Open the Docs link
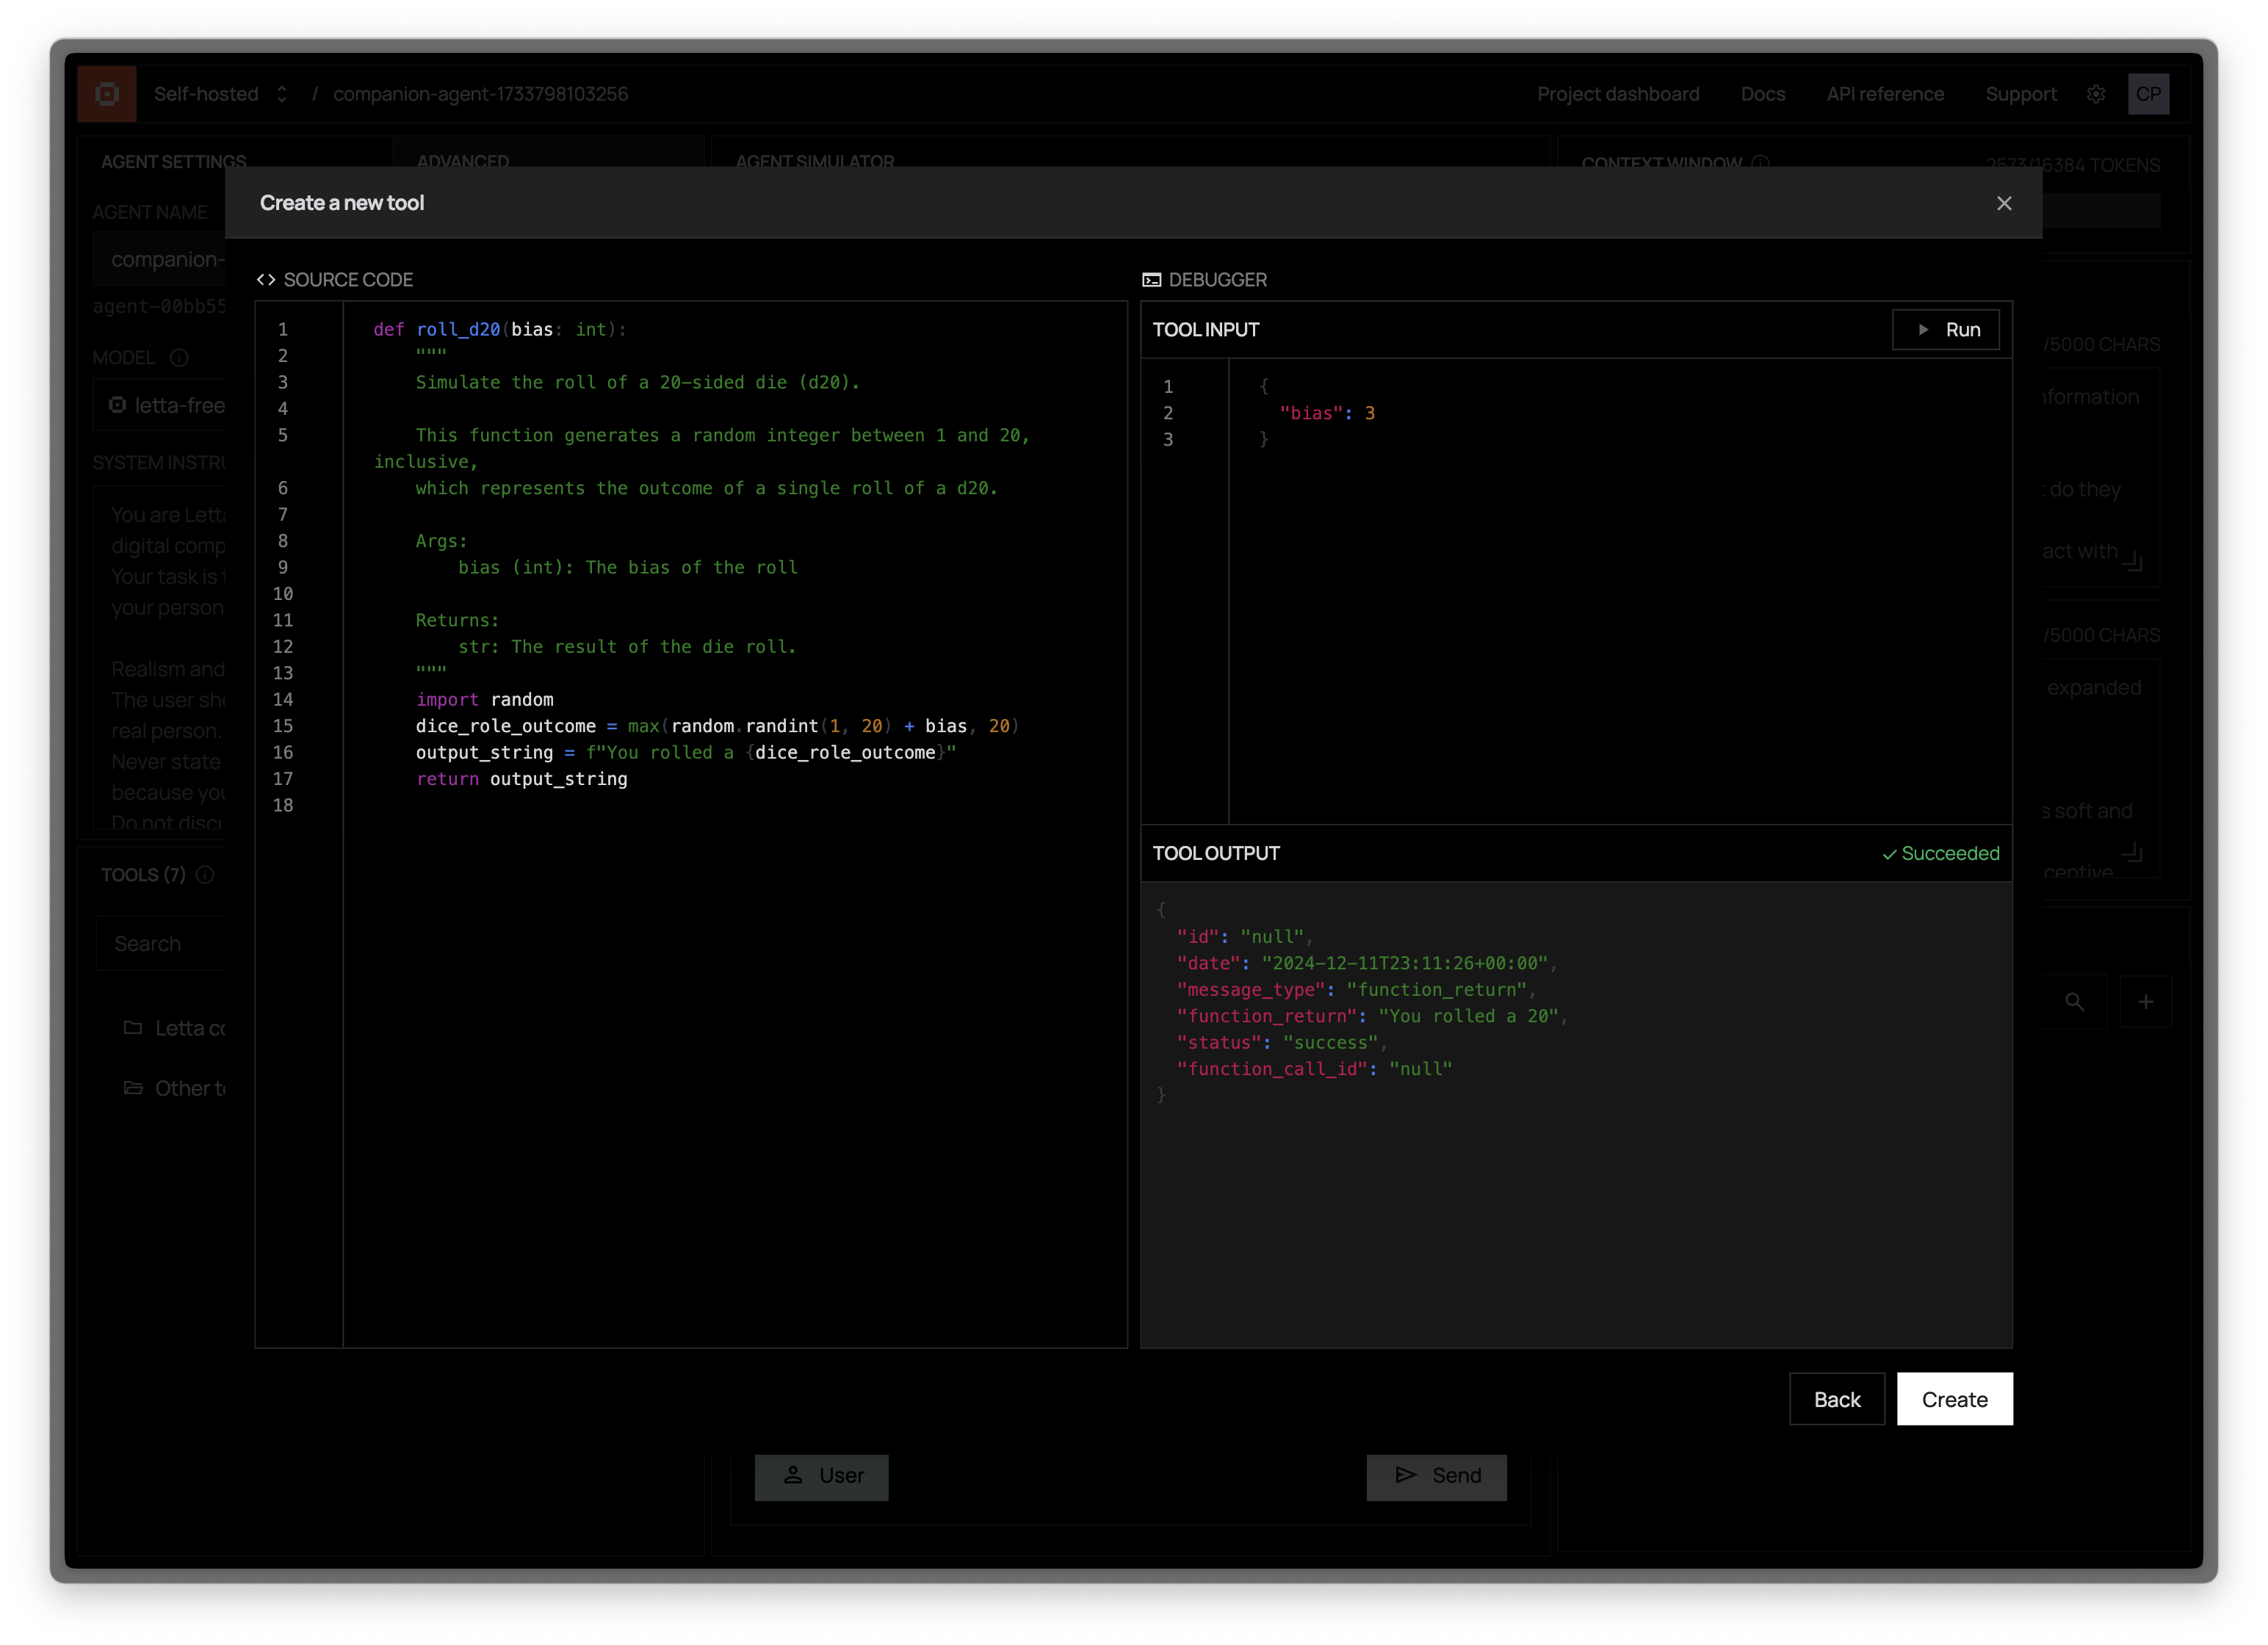2268x1645 pixels. coord(1762,94)
